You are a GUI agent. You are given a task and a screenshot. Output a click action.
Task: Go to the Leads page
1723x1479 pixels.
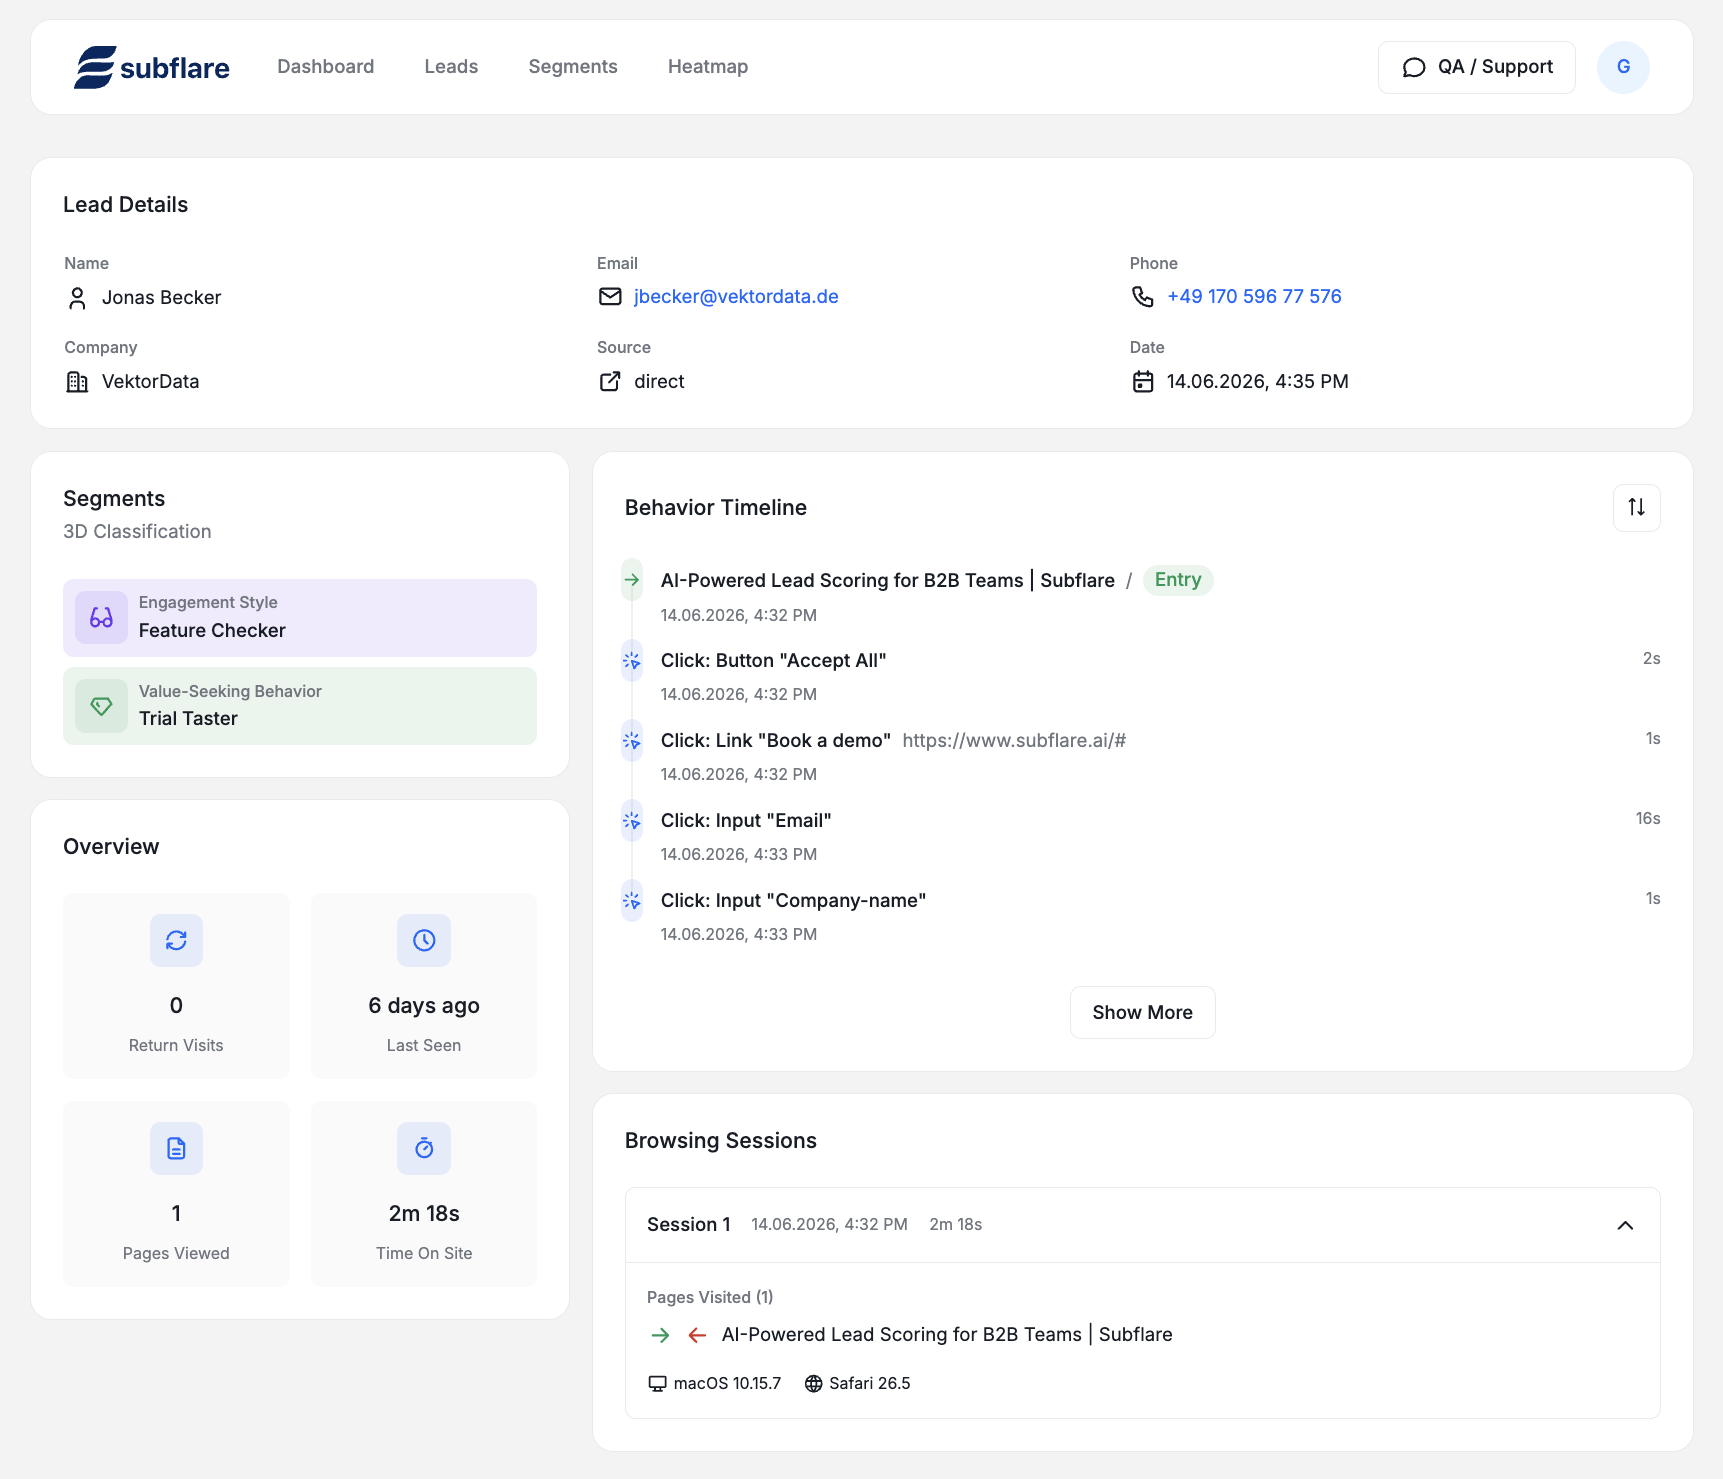[451, 67]
